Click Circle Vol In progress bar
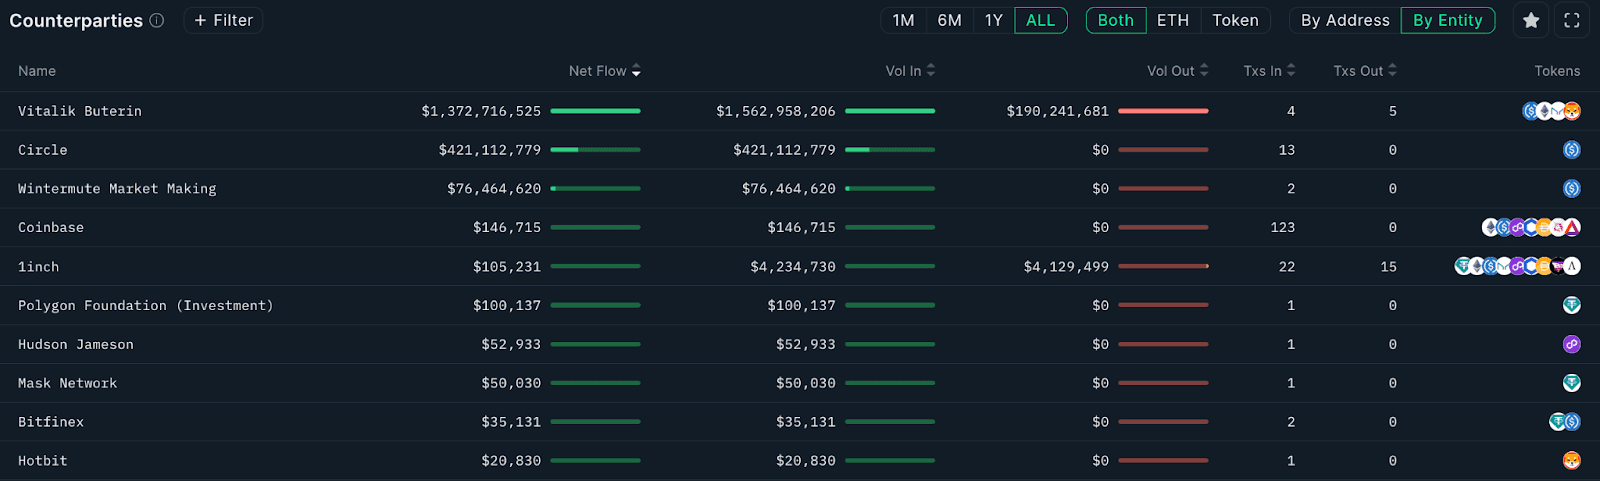Image resolution: width=1600 pixels, height=481 pixels. click(890, 150)
